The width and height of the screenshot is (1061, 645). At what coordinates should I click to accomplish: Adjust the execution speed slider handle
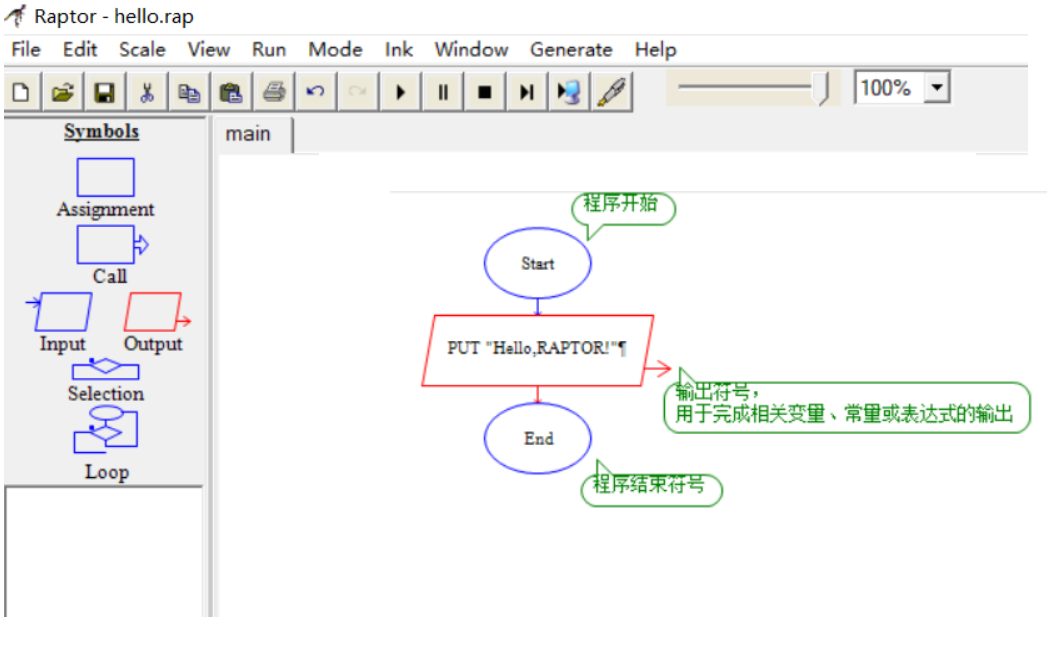point(822,89)
